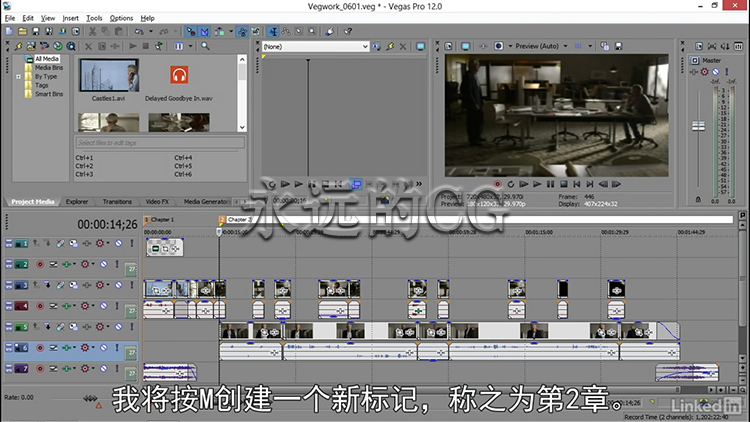750x422 pixels.
Task: Mute the Master bus
Action: (716, 72)
